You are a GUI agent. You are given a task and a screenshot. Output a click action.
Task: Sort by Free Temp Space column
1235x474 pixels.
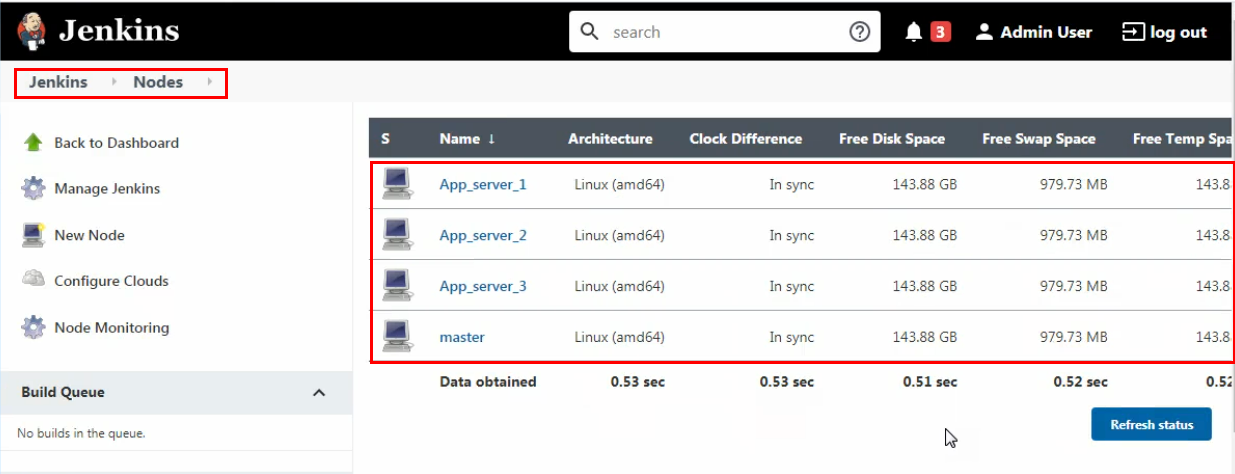[x=1182, y=139]
